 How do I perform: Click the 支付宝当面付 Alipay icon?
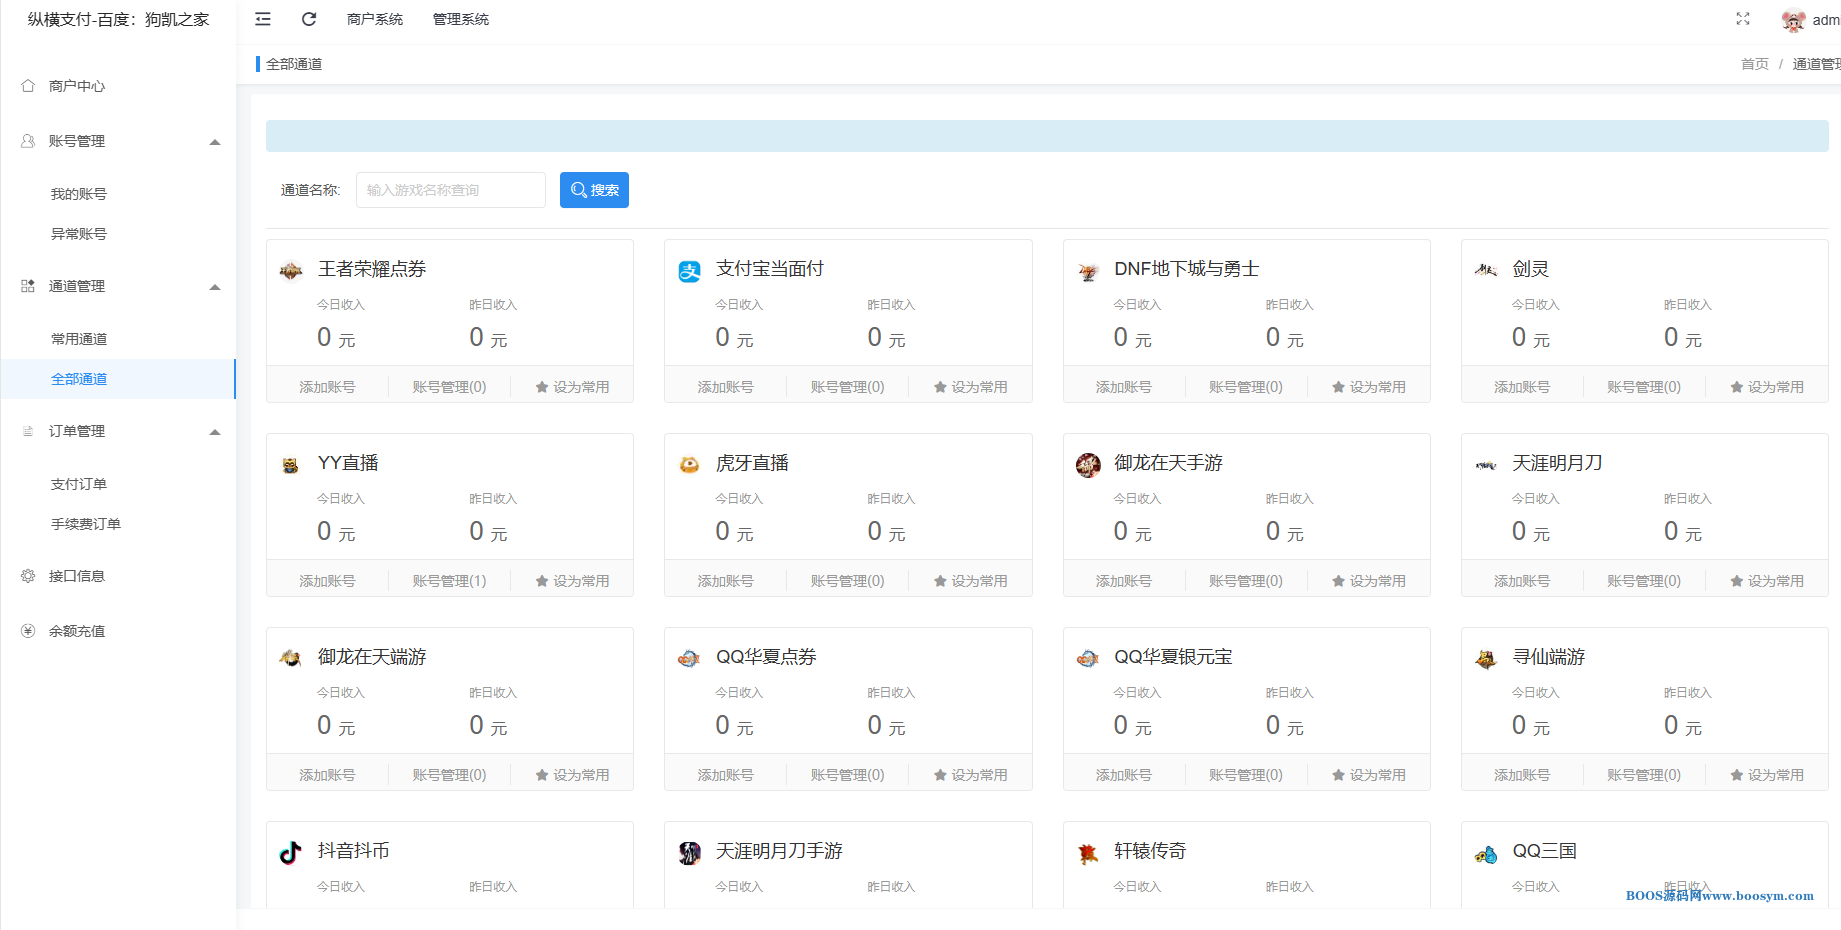(x=690, y=271)
